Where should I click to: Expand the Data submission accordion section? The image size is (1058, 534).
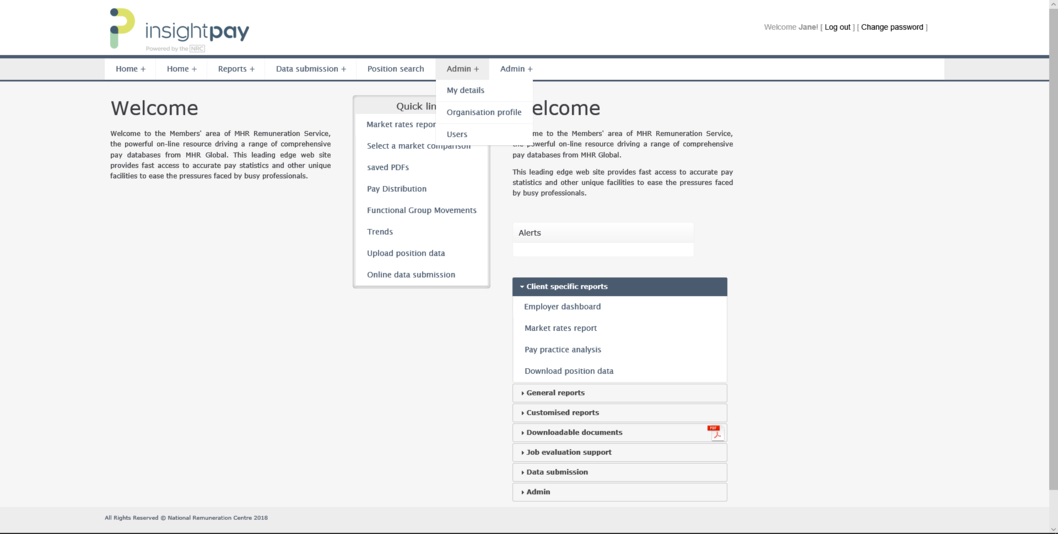click(x=556, y=472)
